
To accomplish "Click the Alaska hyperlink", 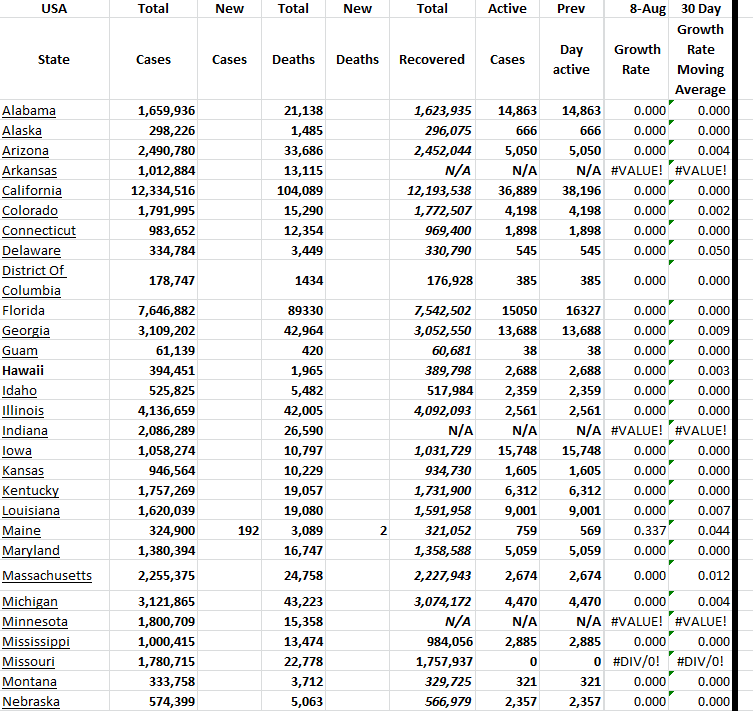I will point(23,131).
